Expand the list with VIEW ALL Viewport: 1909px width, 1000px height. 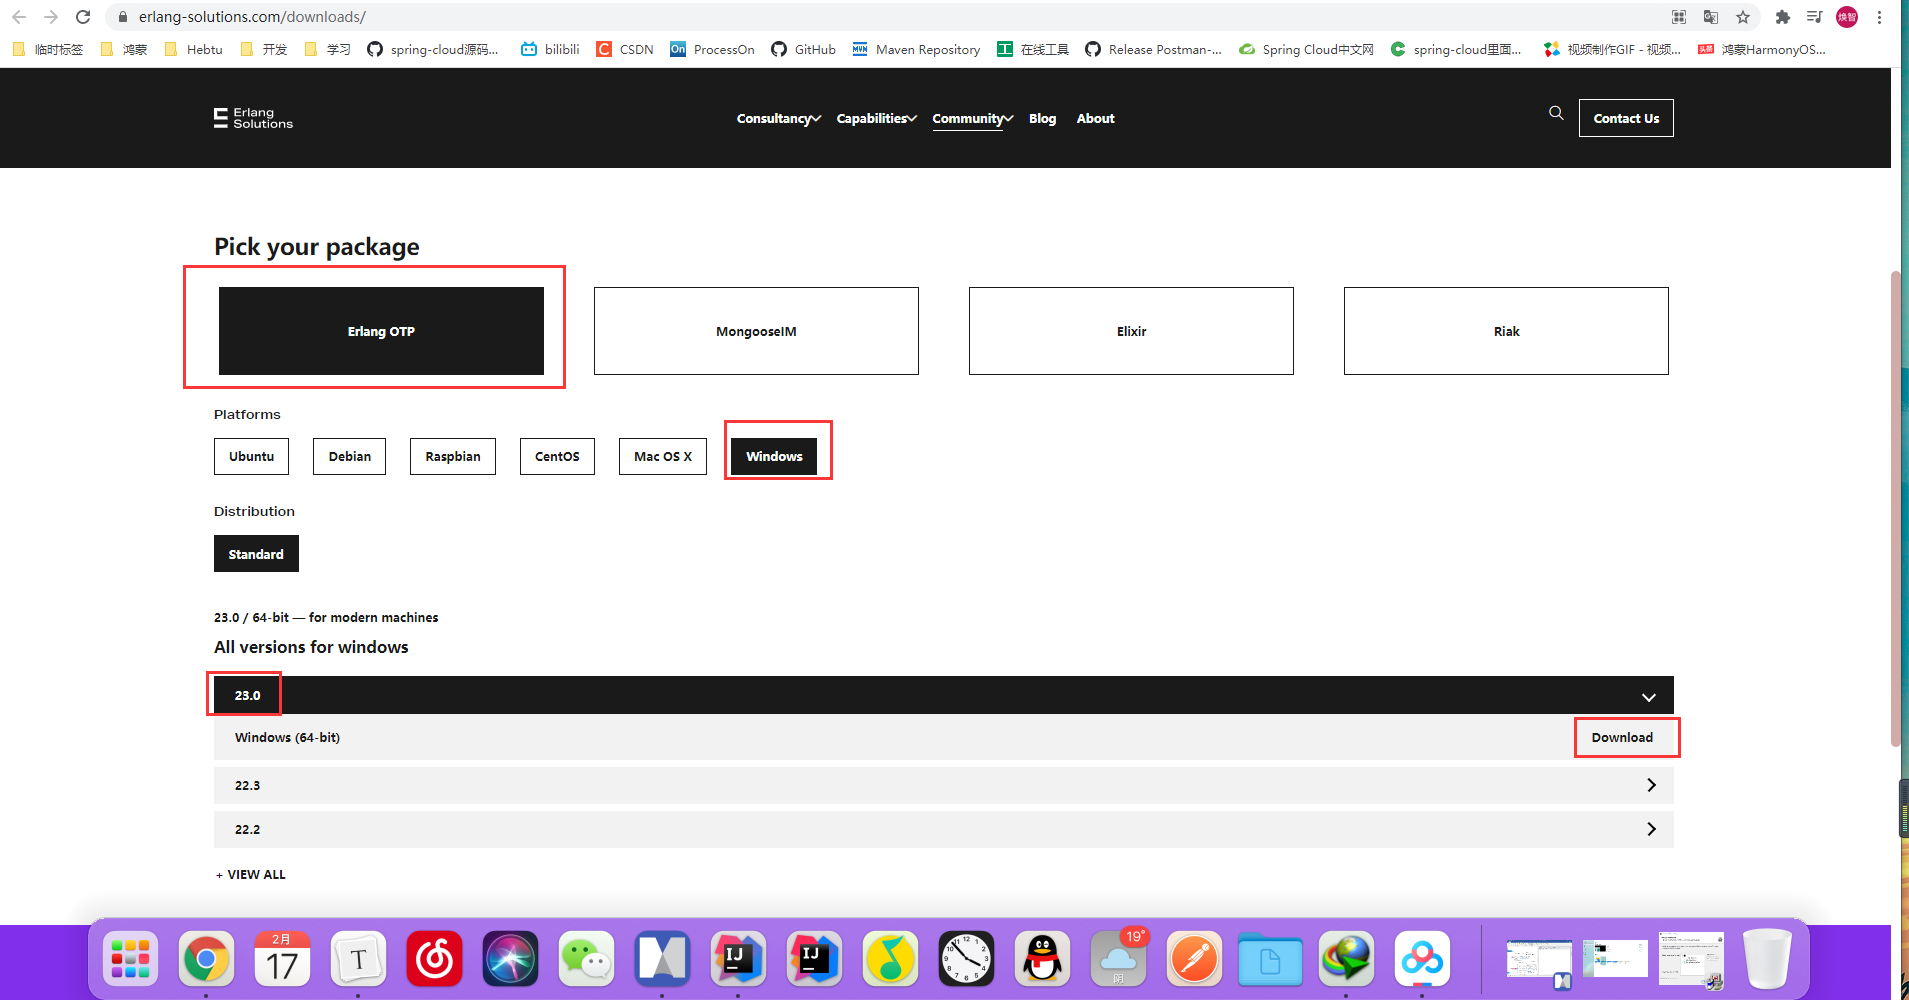pyautogui.click(x=251, y=874)
